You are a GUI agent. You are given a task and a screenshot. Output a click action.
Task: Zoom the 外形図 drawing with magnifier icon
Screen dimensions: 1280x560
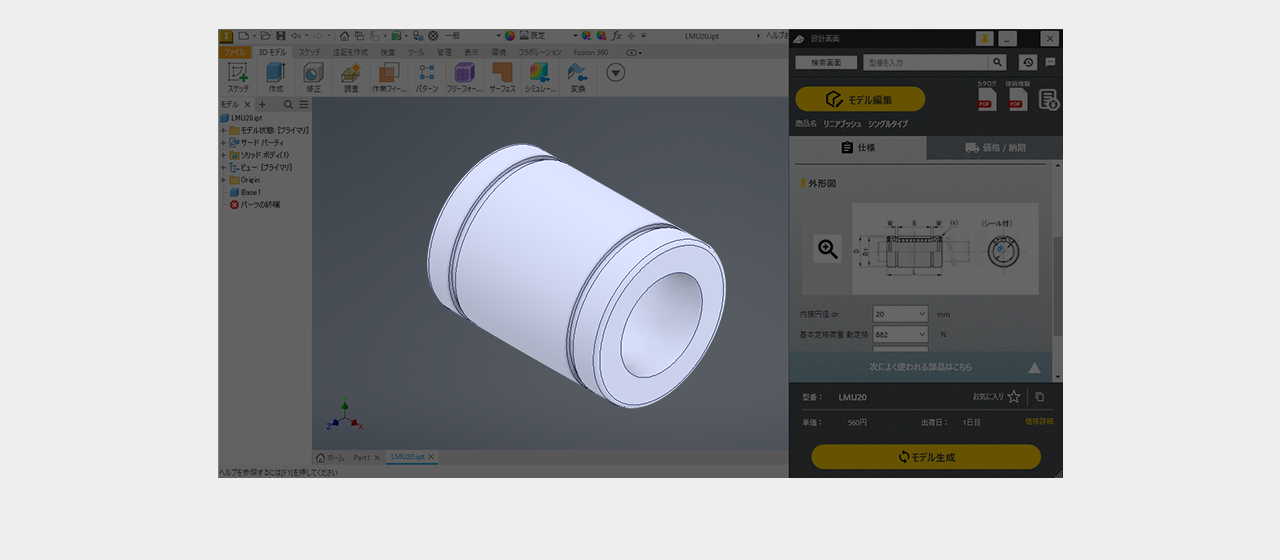(828, 249)
